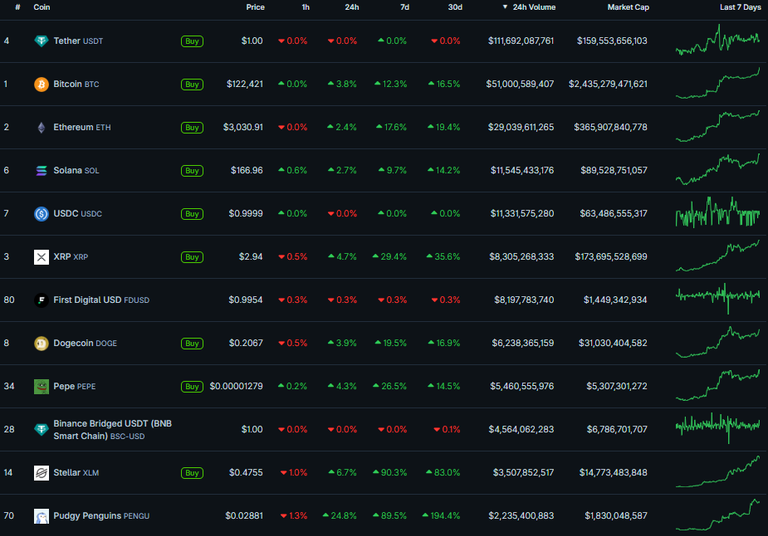
Task: View Tether 7-day sparkline chart
Action: [x=718, y=39]
